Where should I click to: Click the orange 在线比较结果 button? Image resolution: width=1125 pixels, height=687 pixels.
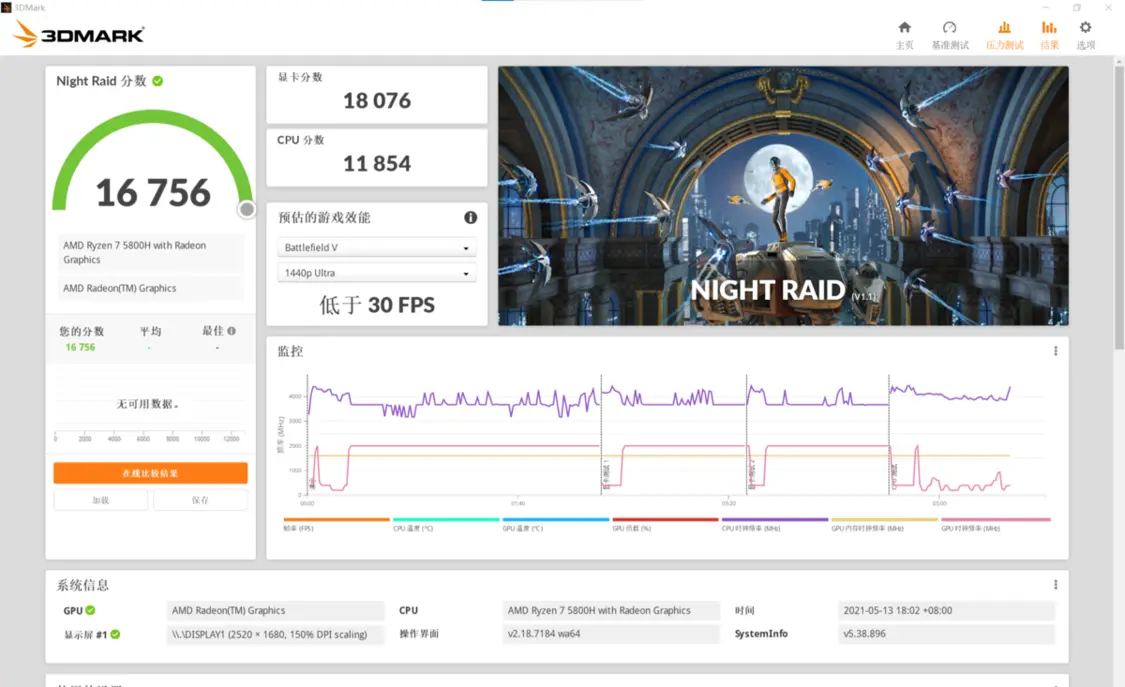pos(150,473)
